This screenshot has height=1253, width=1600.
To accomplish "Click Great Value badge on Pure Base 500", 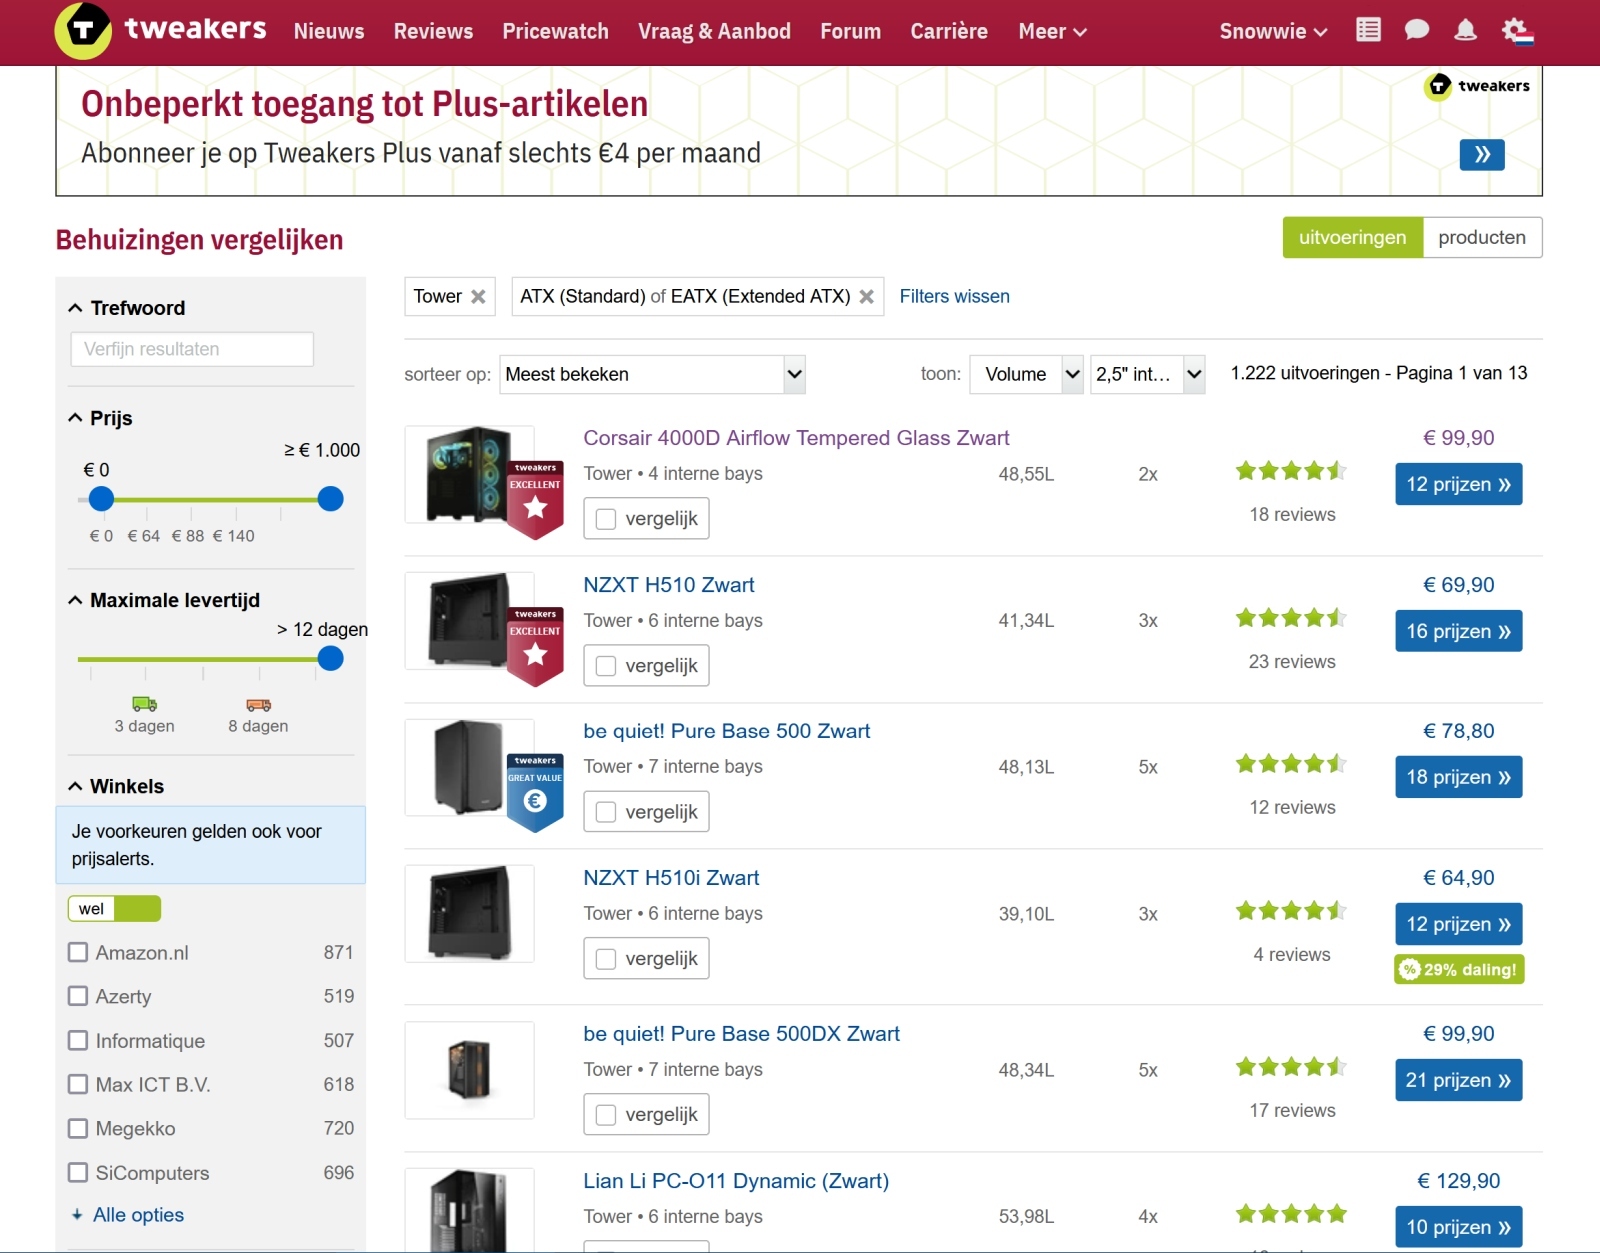I will (x=536, y=792).
